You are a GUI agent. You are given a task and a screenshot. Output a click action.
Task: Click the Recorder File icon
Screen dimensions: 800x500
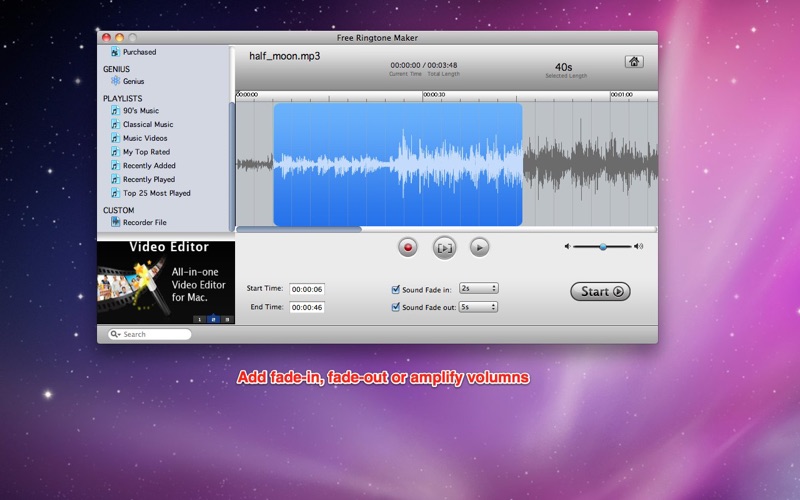[x=115, y=222]
